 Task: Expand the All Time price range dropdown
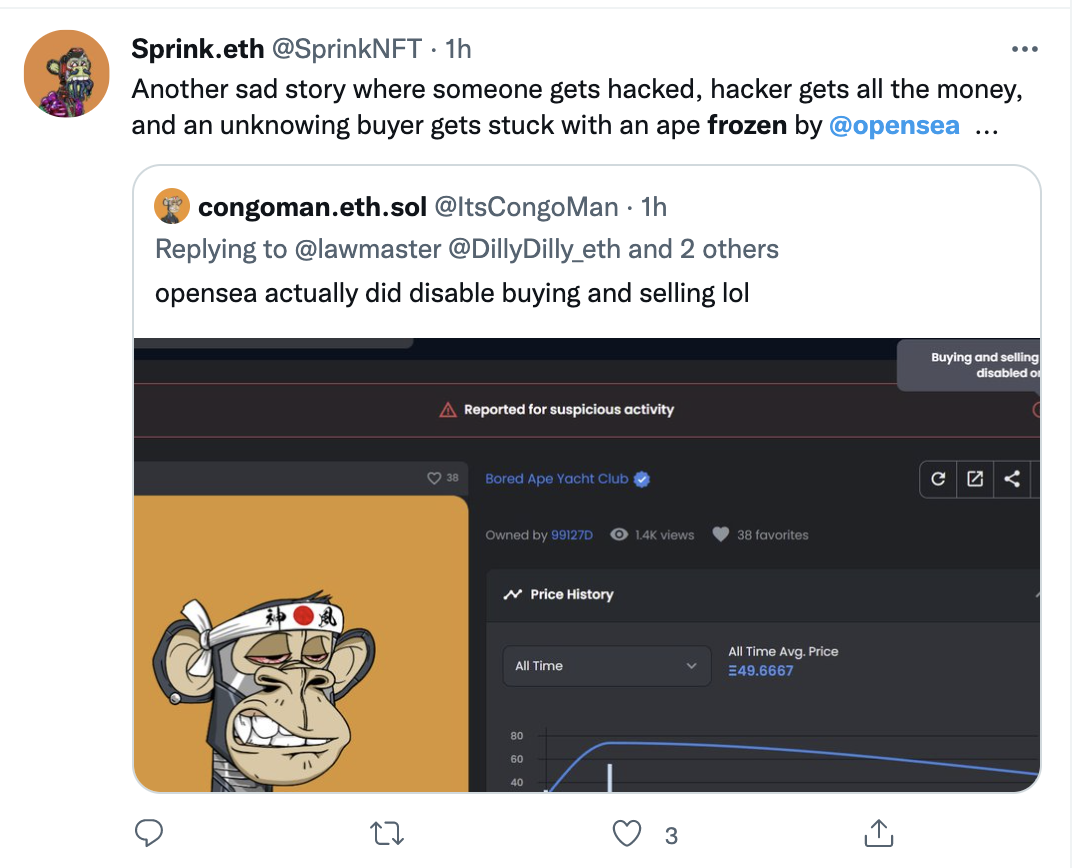[606, 666]
